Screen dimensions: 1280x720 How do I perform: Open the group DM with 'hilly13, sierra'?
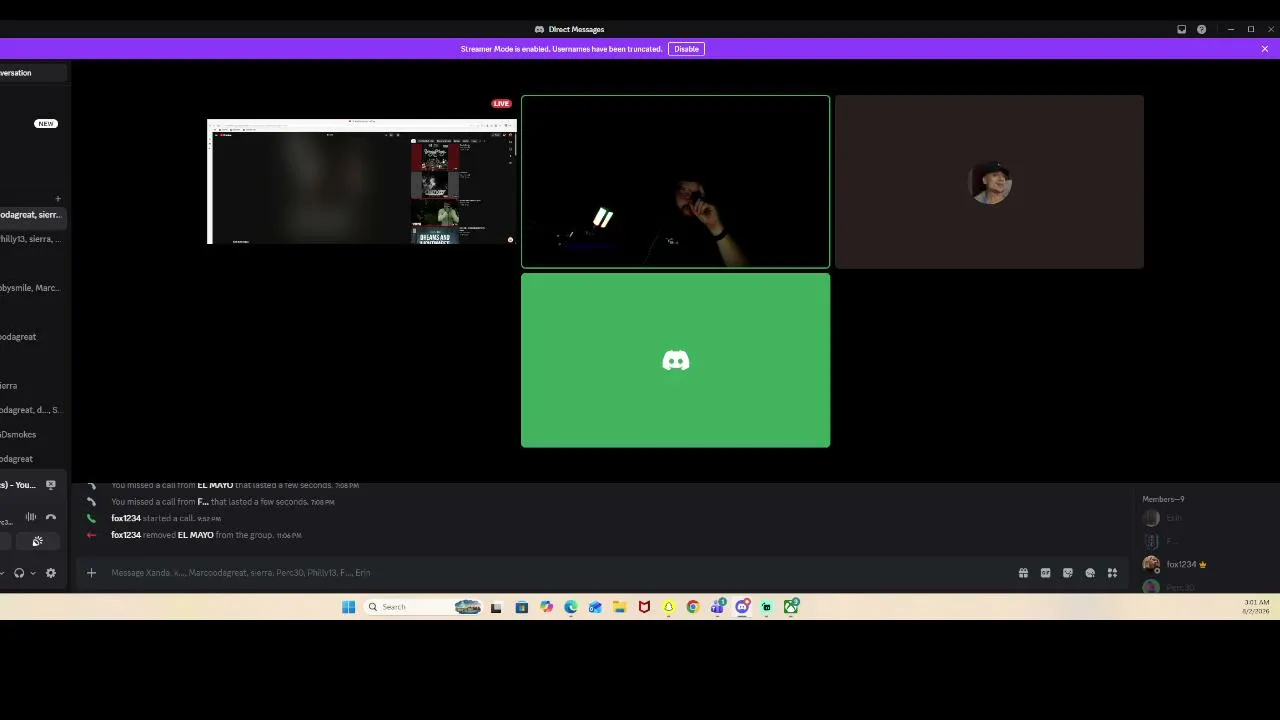coord(32,239)
